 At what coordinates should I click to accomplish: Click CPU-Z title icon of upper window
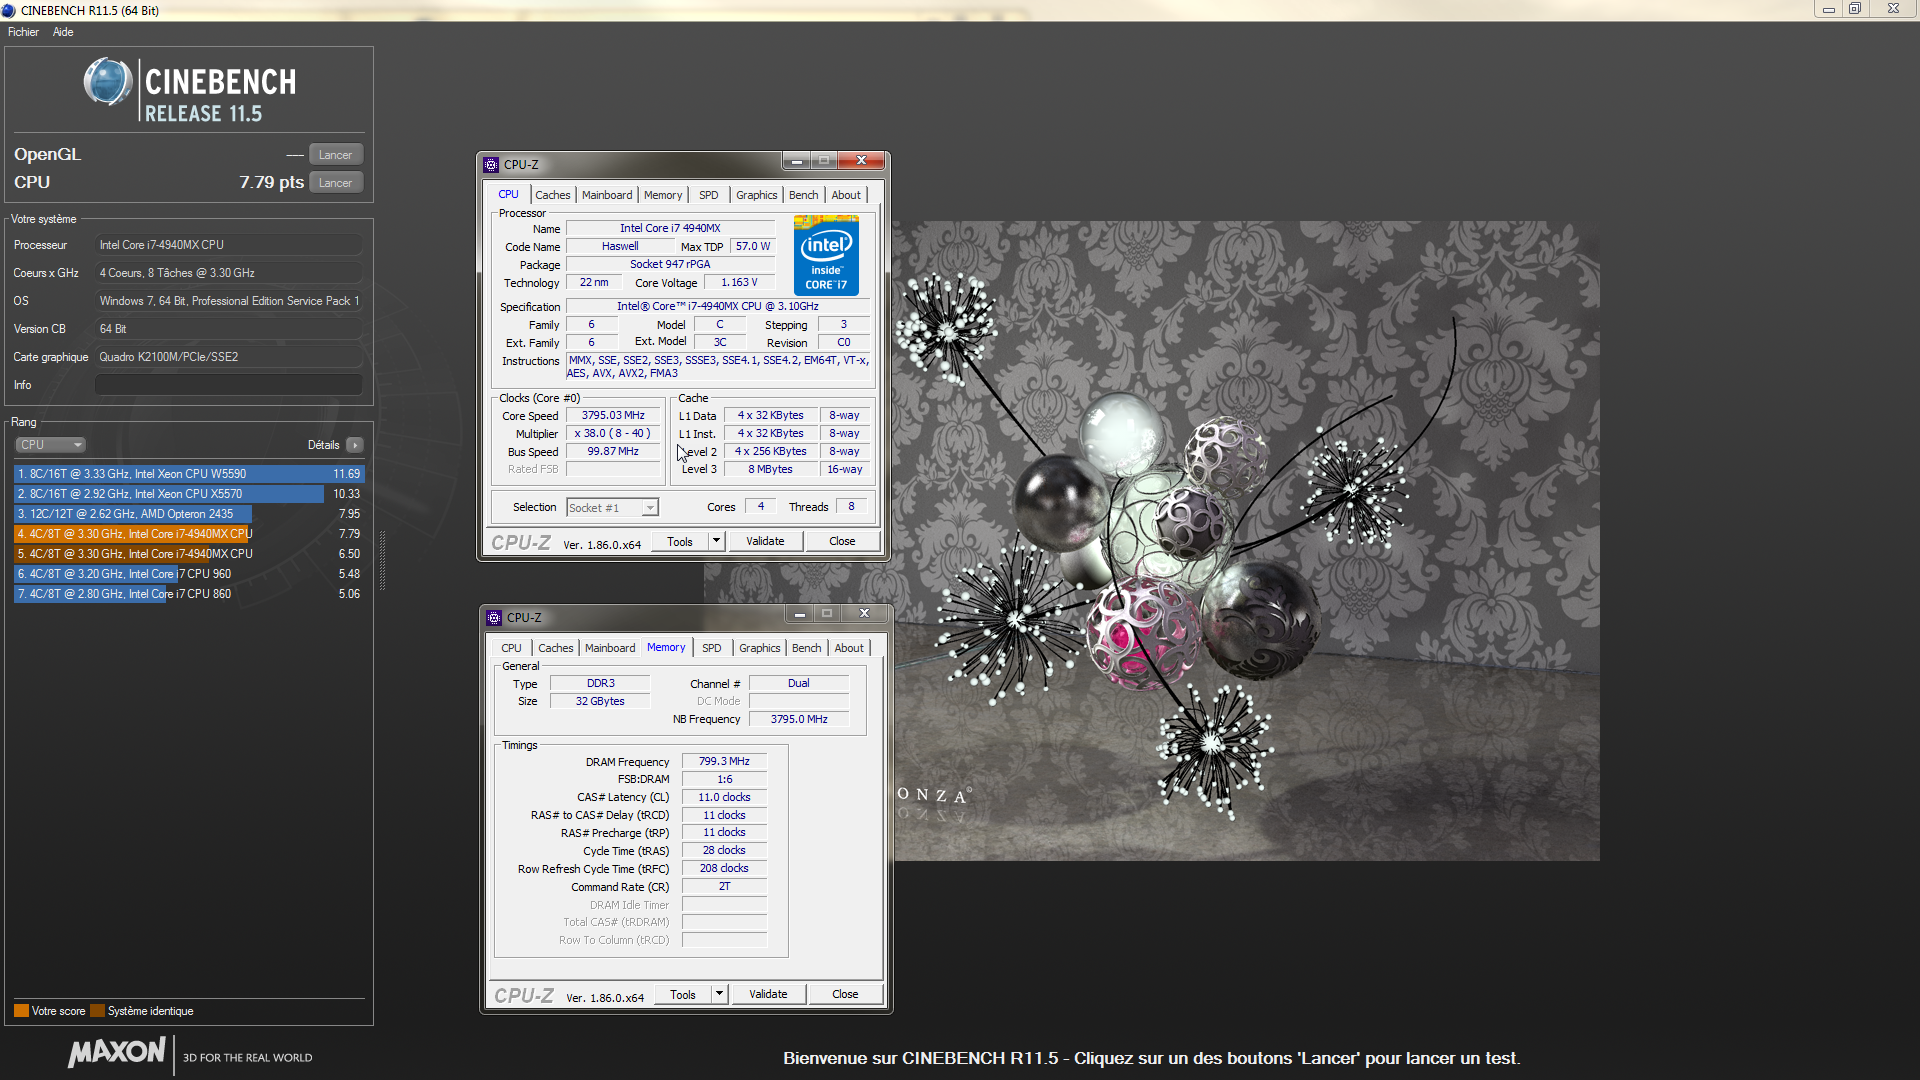coord(491,165)
